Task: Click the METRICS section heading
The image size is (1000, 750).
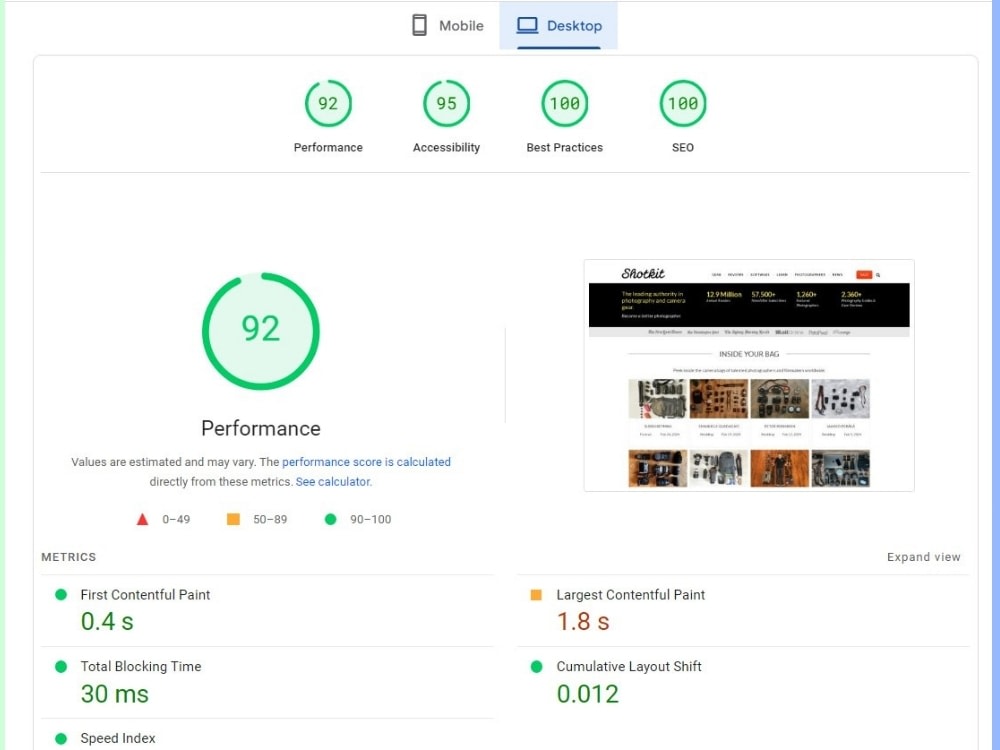Action: pyautogui.click(x=69, y=557)
